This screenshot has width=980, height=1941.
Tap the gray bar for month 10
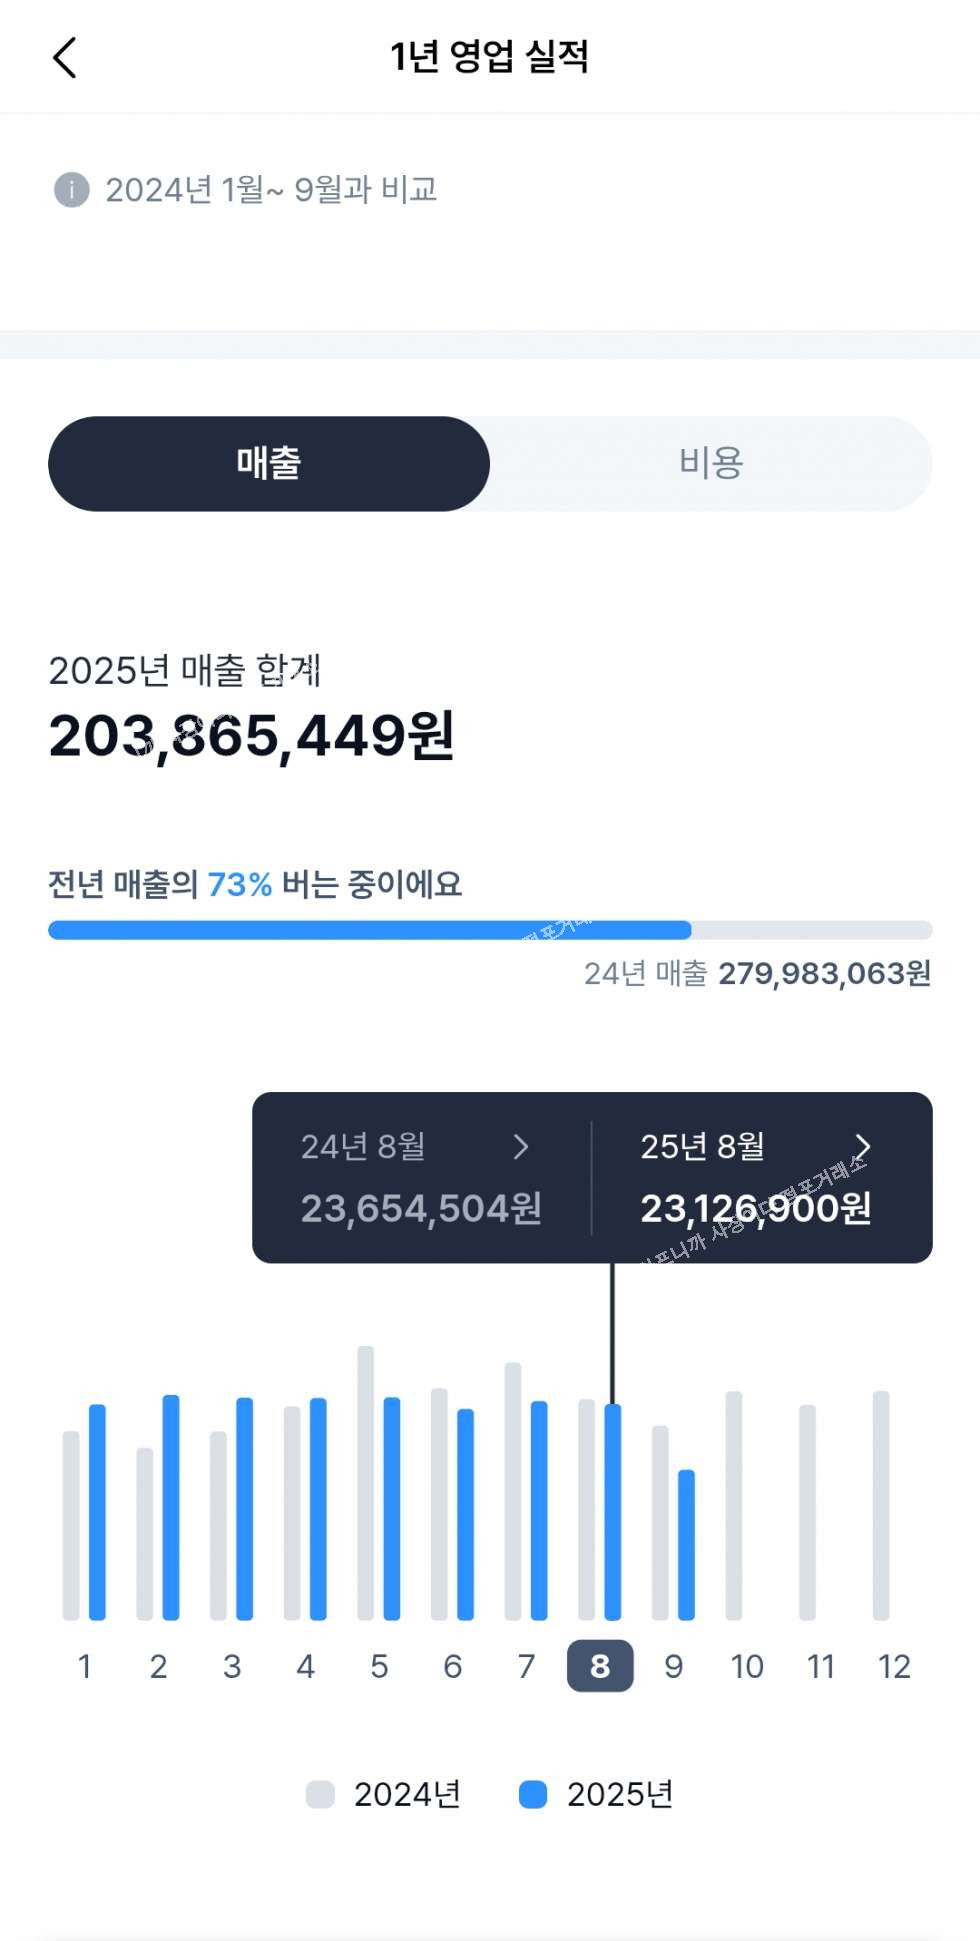click(x=734, y=1504)
